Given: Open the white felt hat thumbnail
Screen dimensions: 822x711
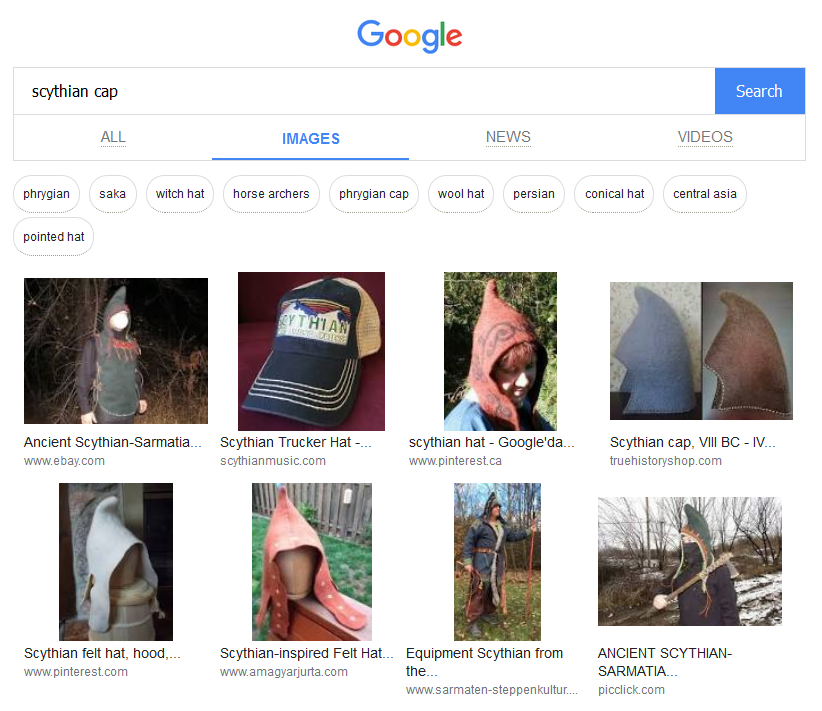Looking at the screenshot, I should (116, 562).
